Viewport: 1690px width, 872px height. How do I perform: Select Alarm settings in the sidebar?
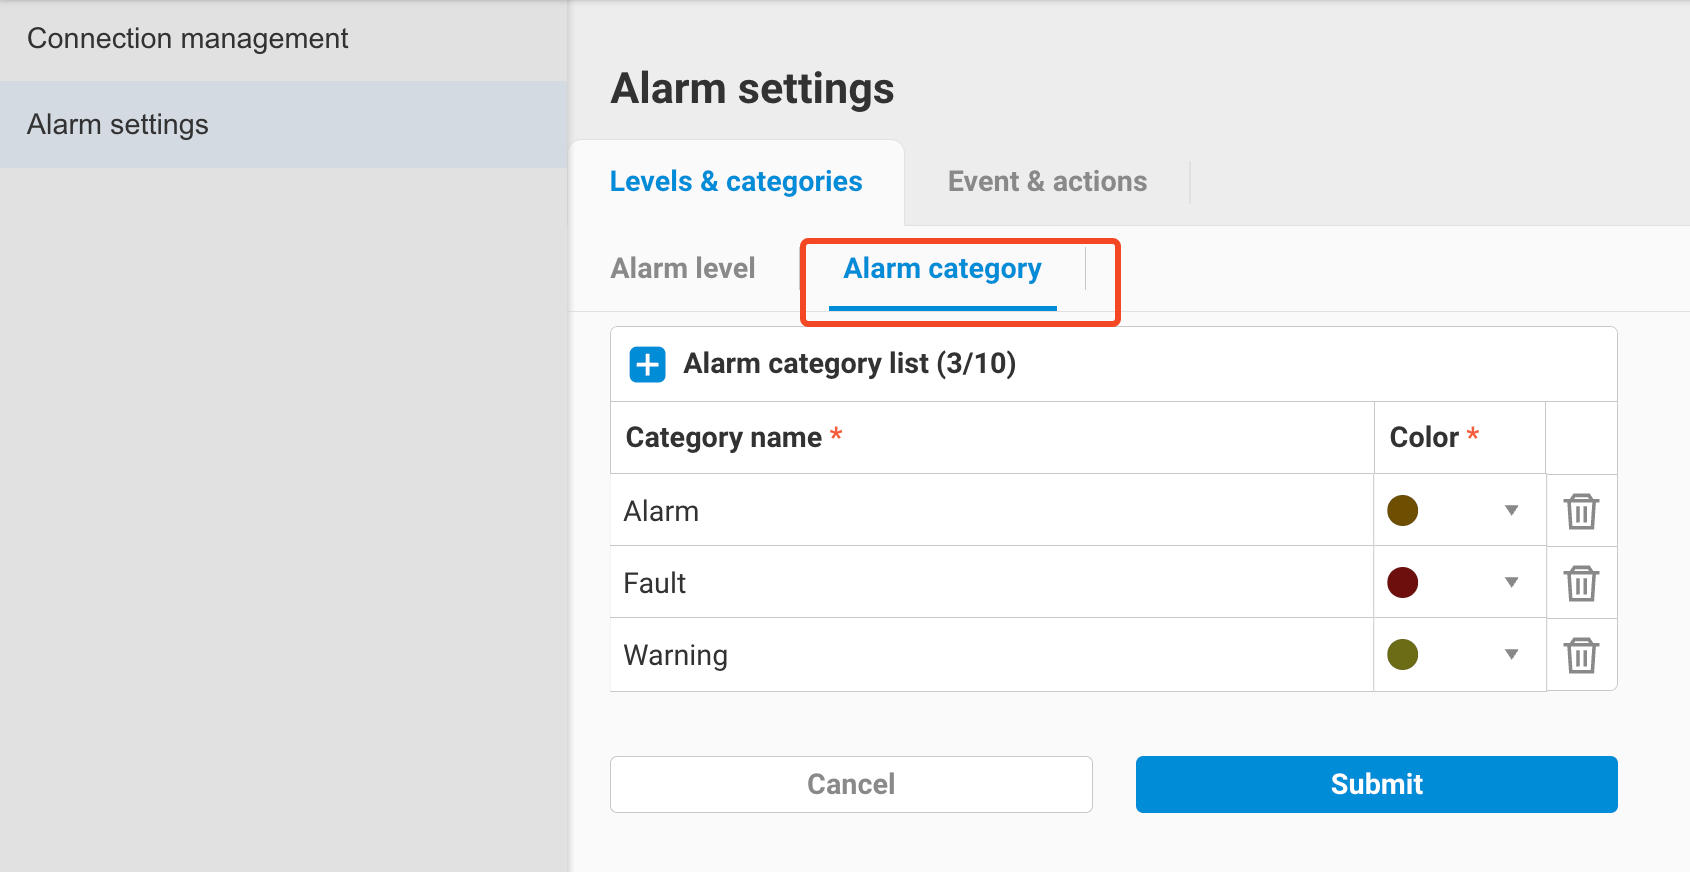pyautogui.click(x=117, y=124)
